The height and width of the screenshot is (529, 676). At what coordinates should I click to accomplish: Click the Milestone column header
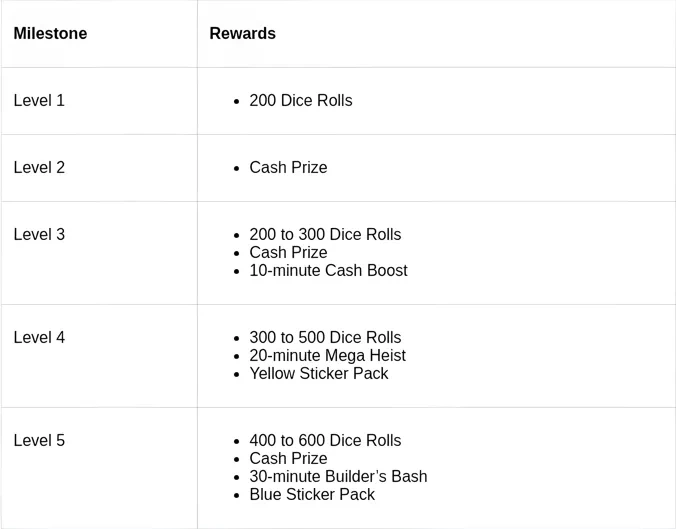coord(50,34)
